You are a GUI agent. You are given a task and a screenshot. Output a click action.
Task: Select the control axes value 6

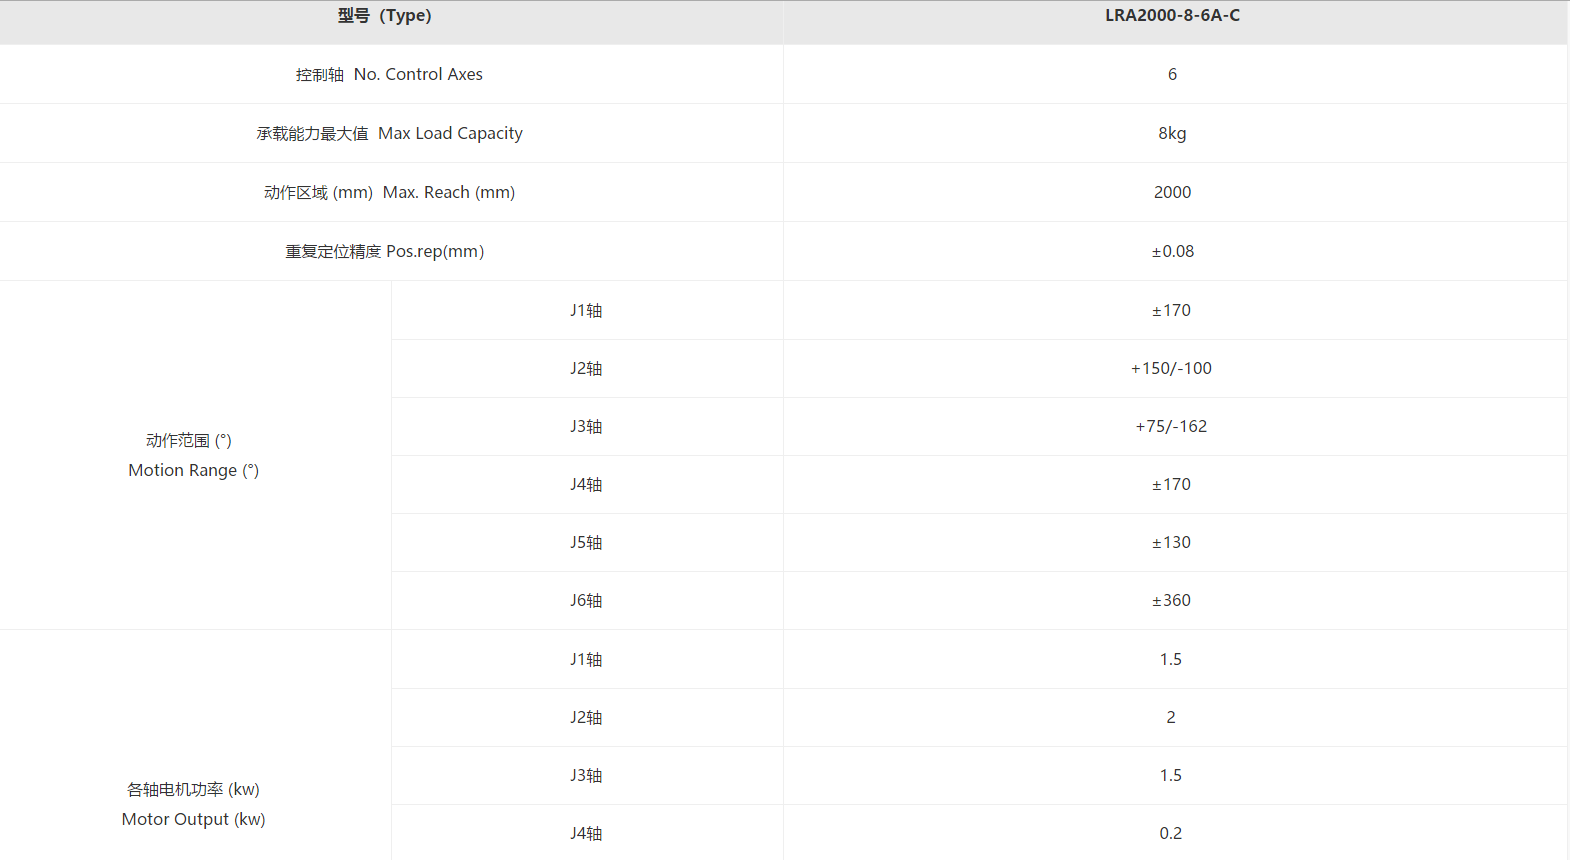[1172, 75]
